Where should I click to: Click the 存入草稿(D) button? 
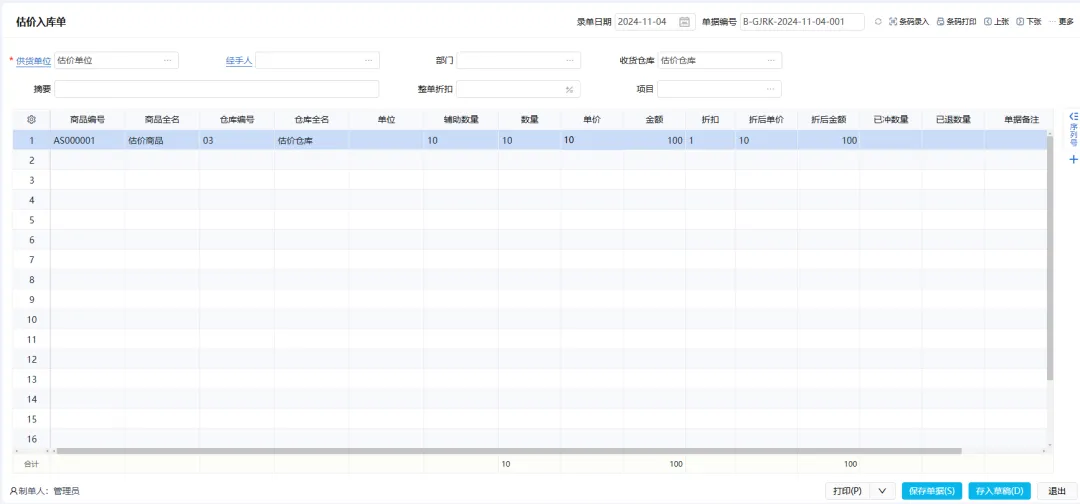(999, 491)
